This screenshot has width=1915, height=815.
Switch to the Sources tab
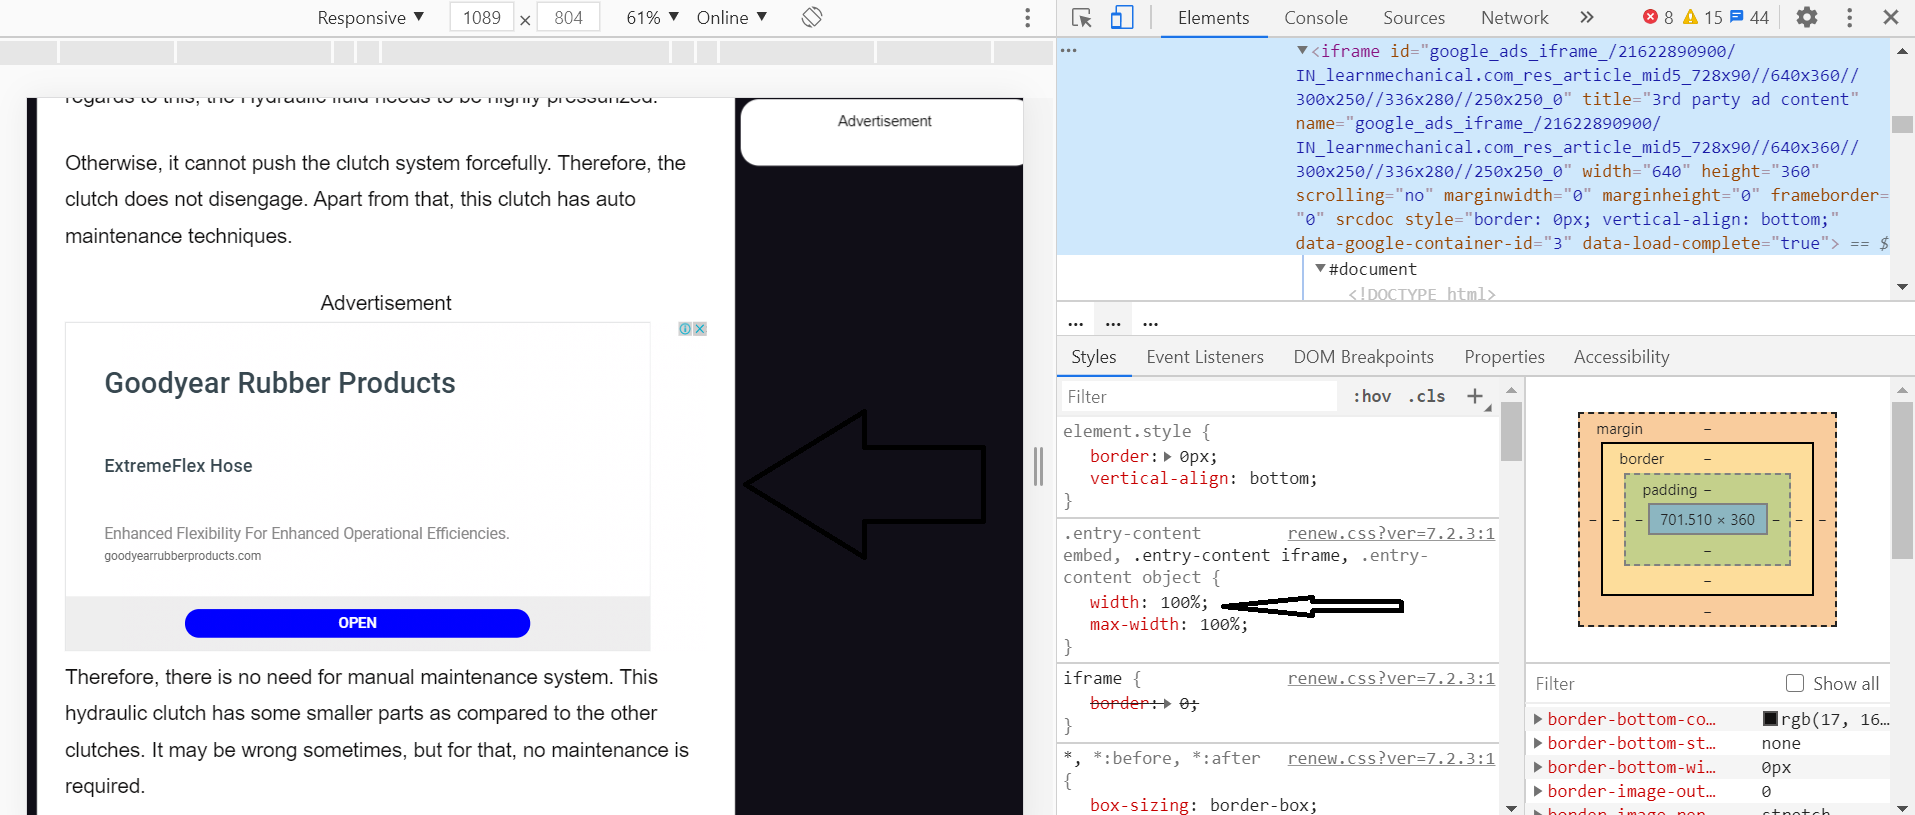(x=1414, y=18)
